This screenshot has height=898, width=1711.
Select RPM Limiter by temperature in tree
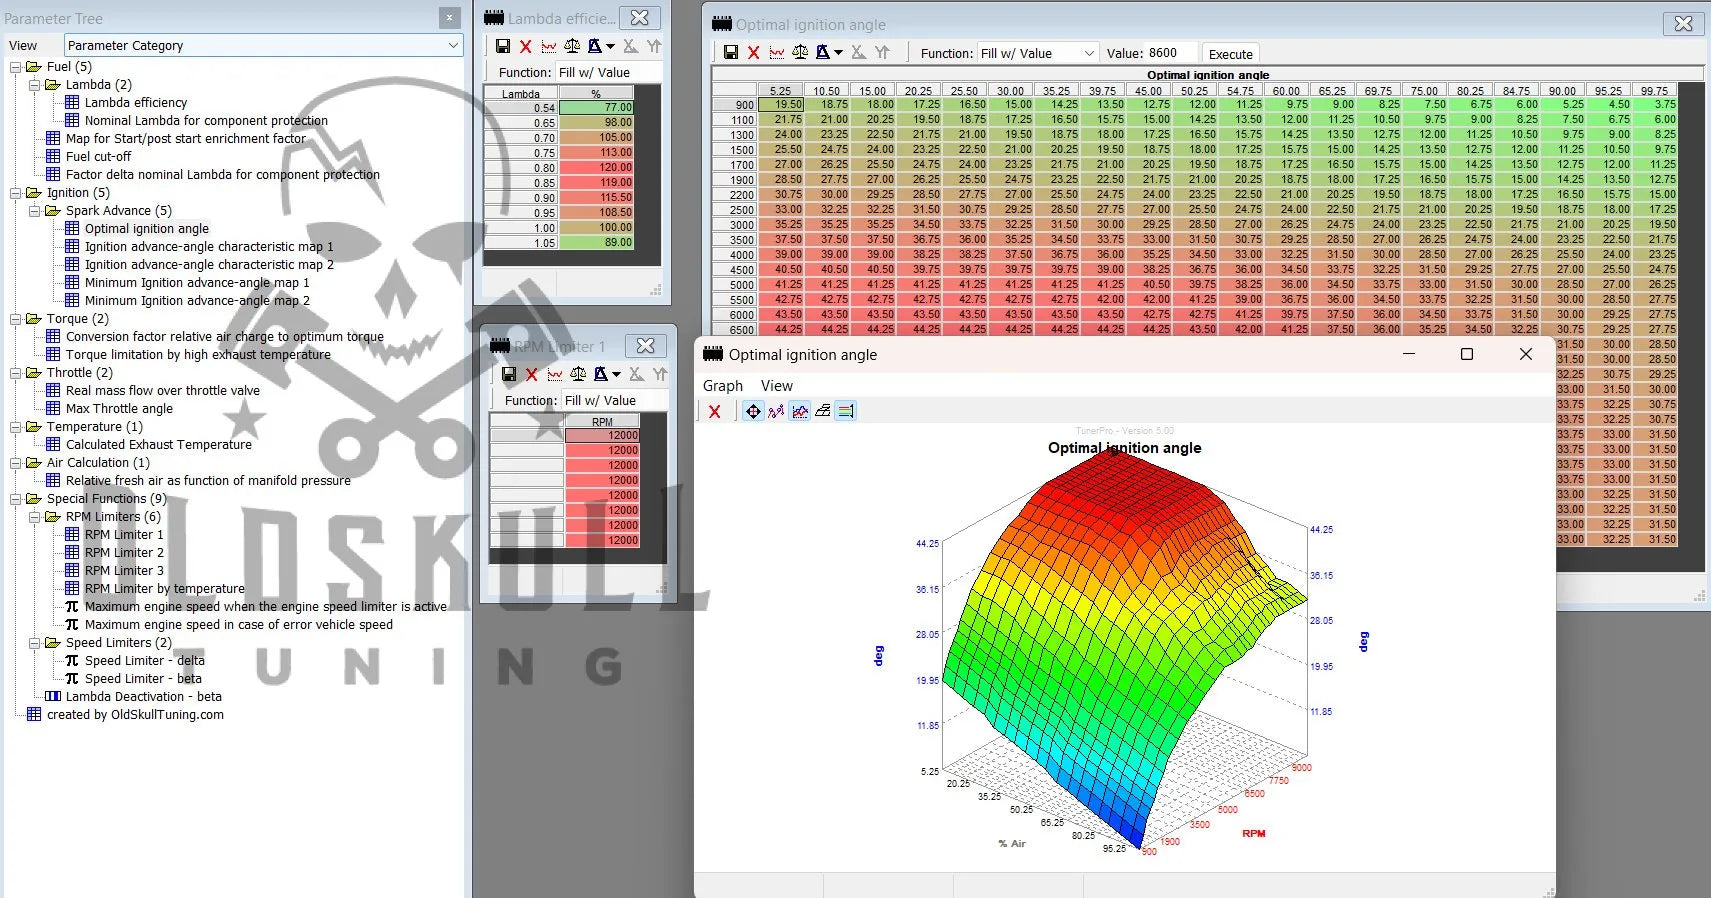(x=164, y=589)
